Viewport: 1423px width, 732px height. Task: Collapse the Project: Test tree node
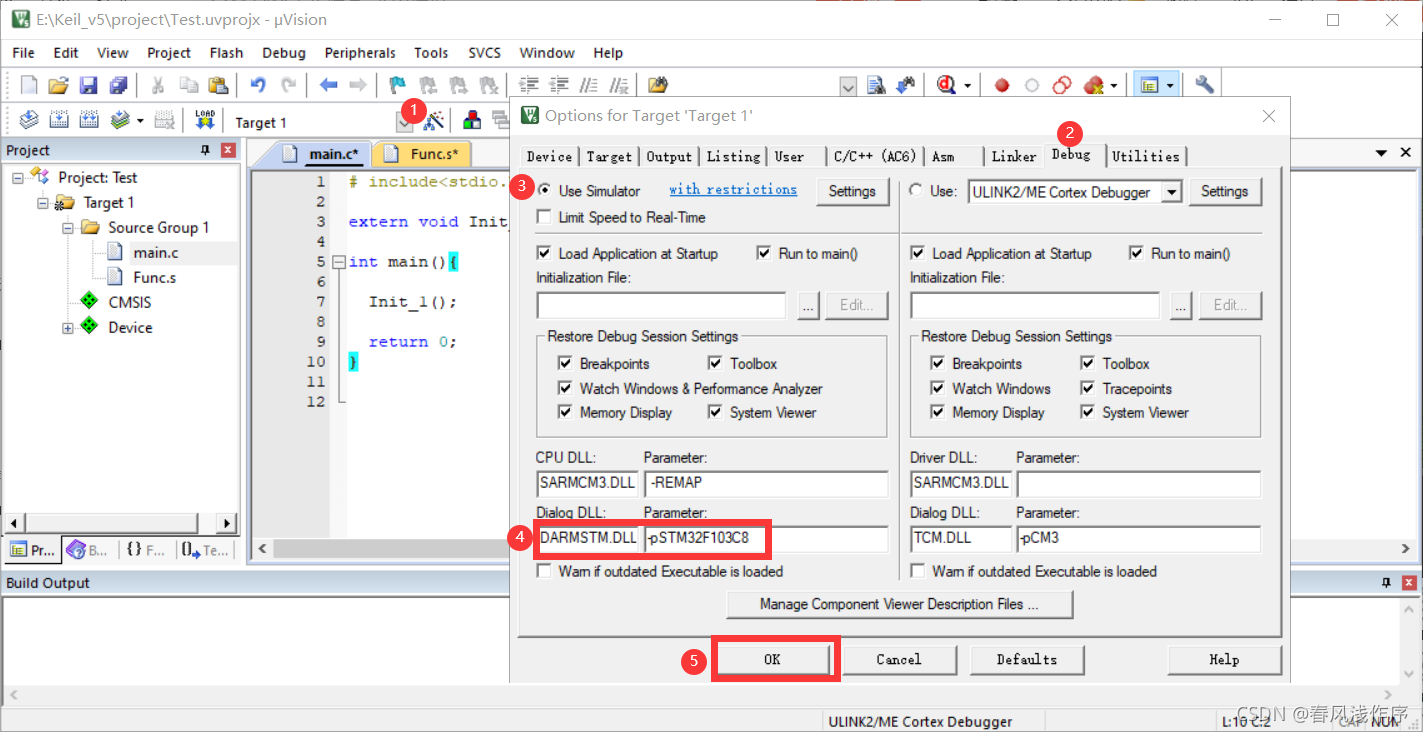pos(18,178)
